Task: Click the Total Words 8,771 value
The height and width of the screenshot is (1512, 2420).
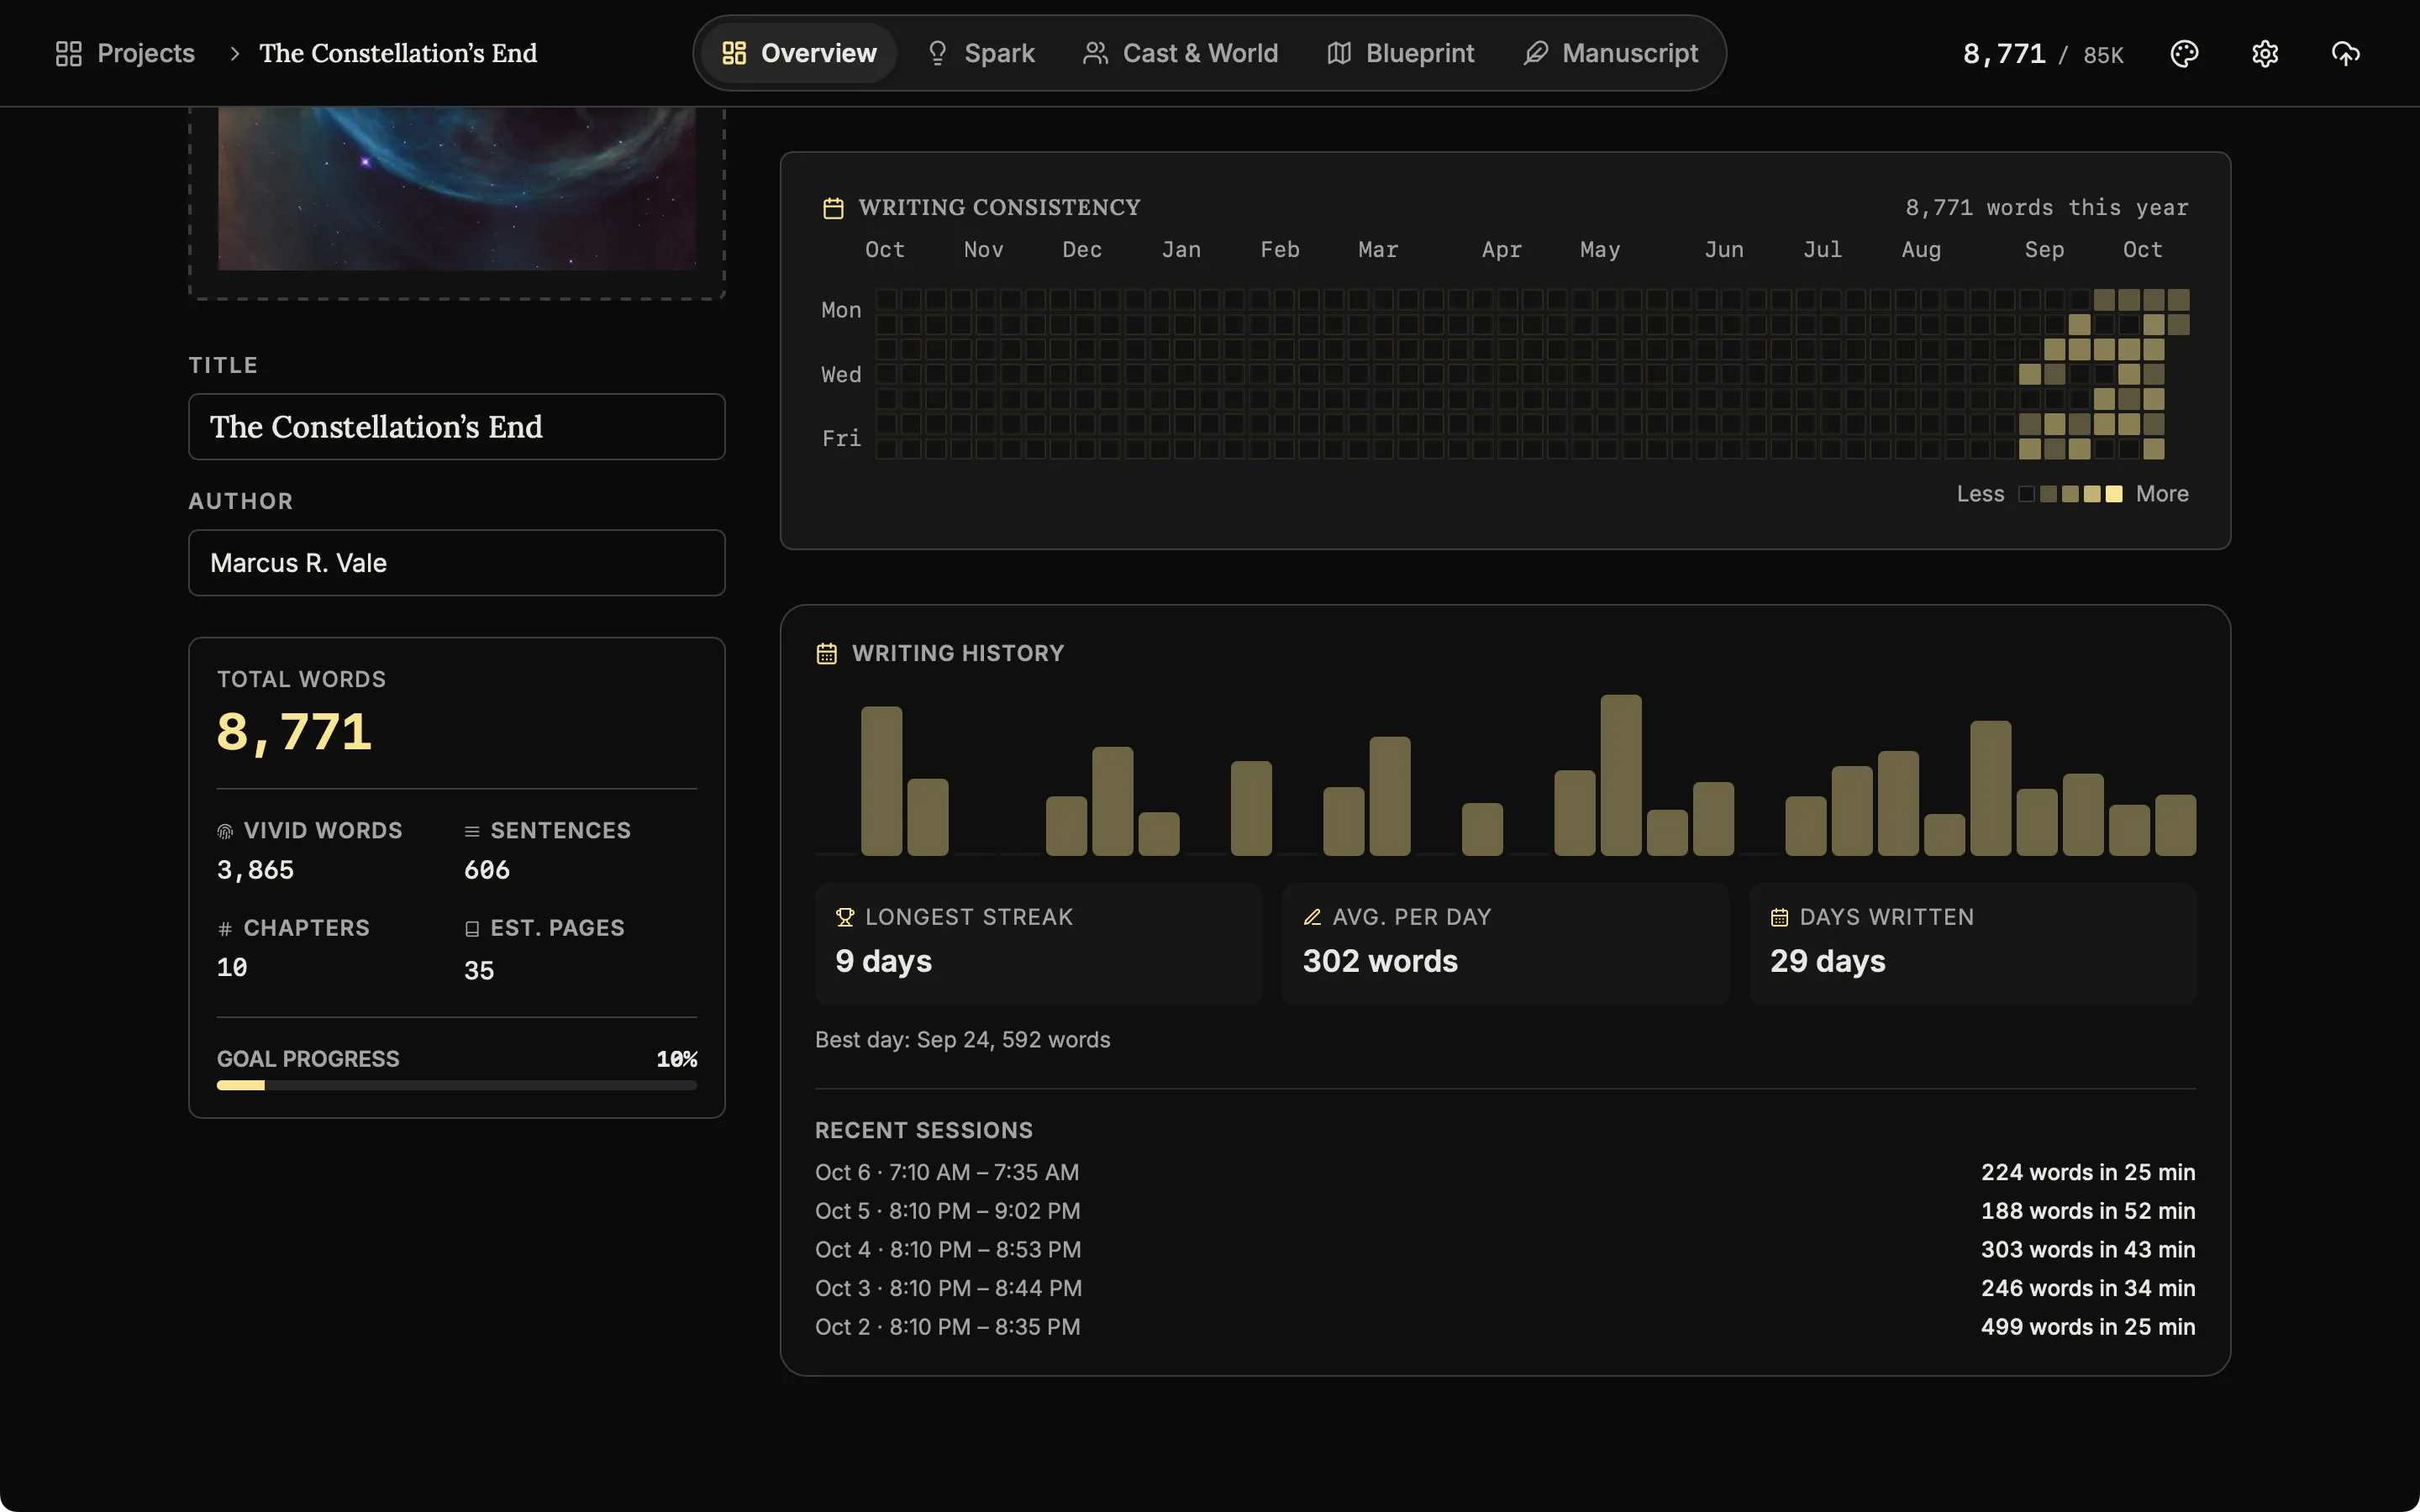Action: pos(294,733)
